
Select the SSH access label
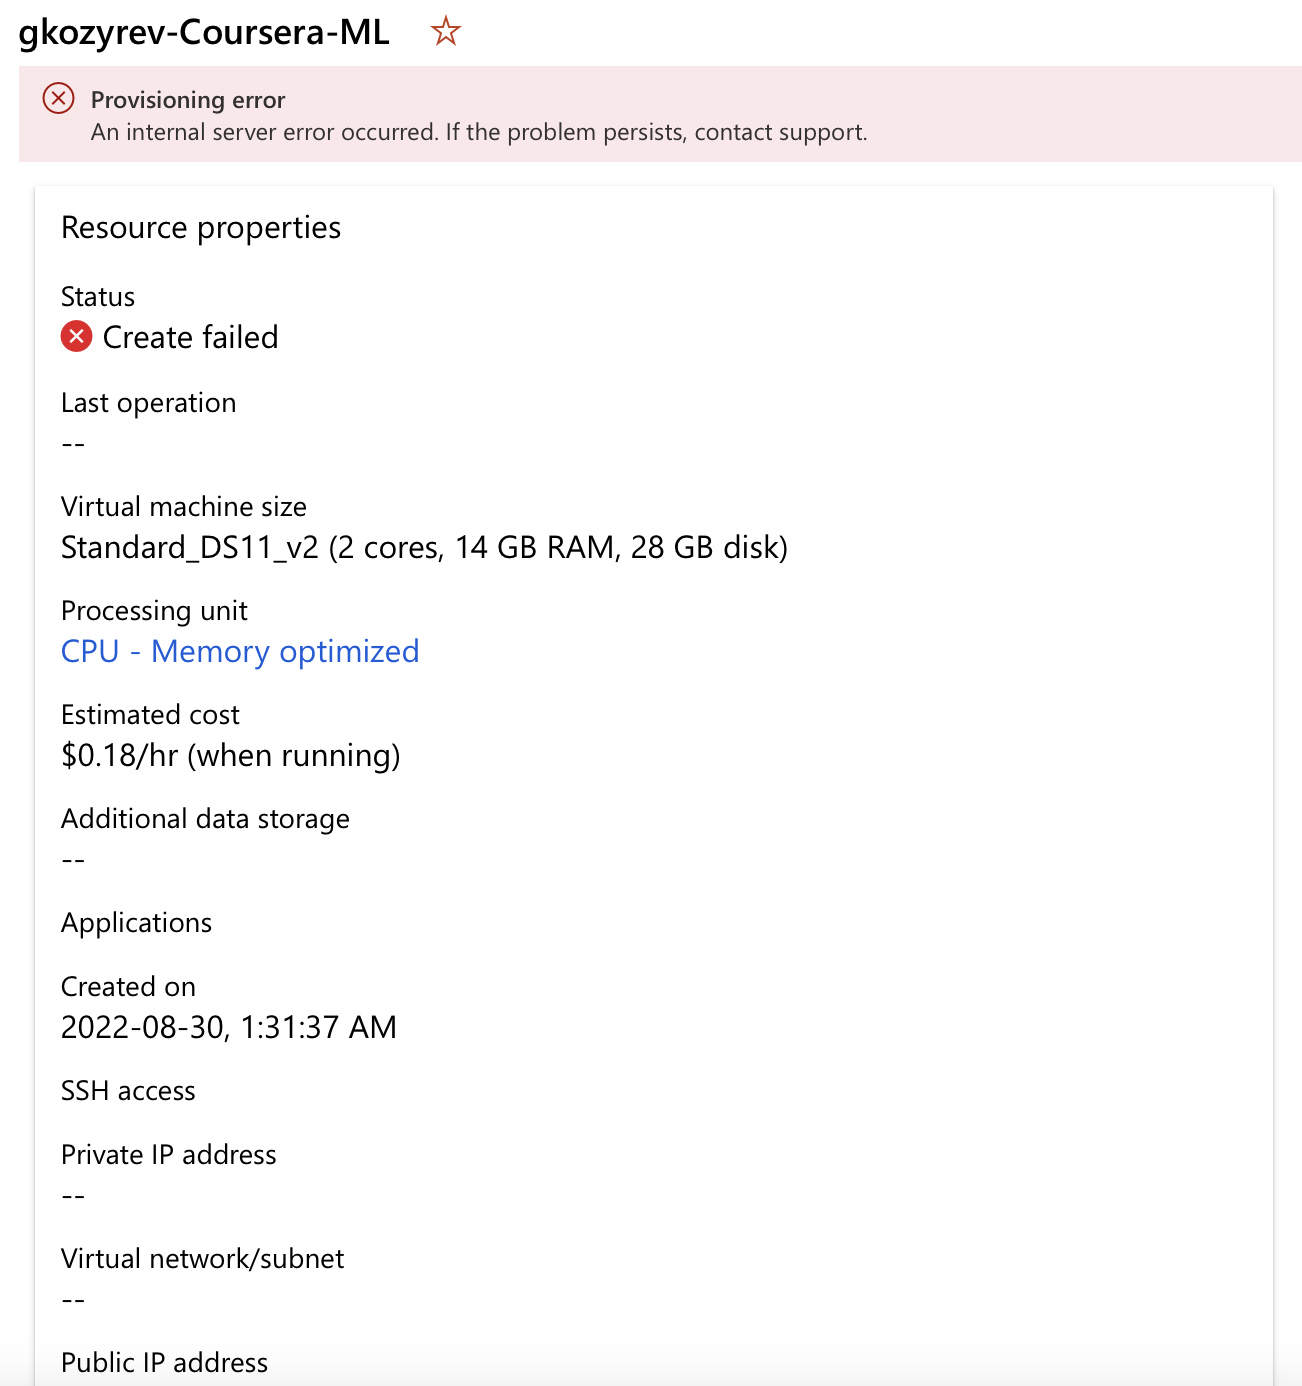[128, 1091]
